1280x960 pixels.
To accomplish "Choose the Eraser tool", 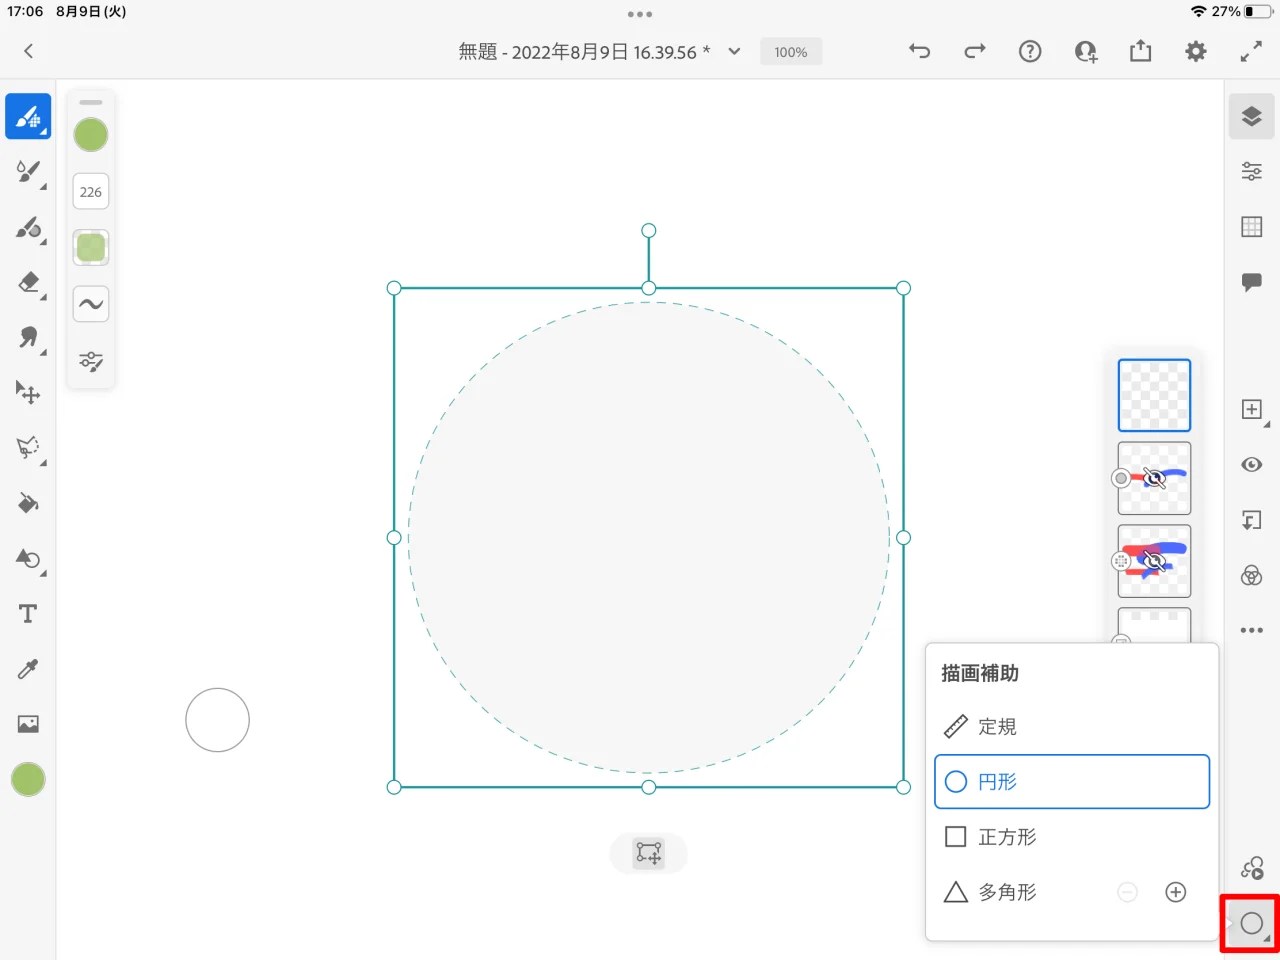I will (28, 285).
